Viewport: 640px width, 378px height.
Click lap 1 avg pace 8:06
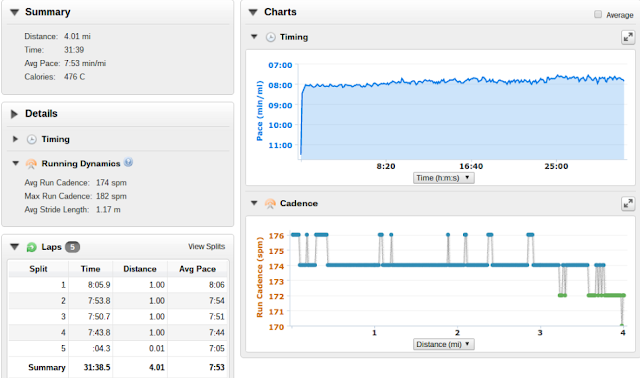click(x=217, y=285)
